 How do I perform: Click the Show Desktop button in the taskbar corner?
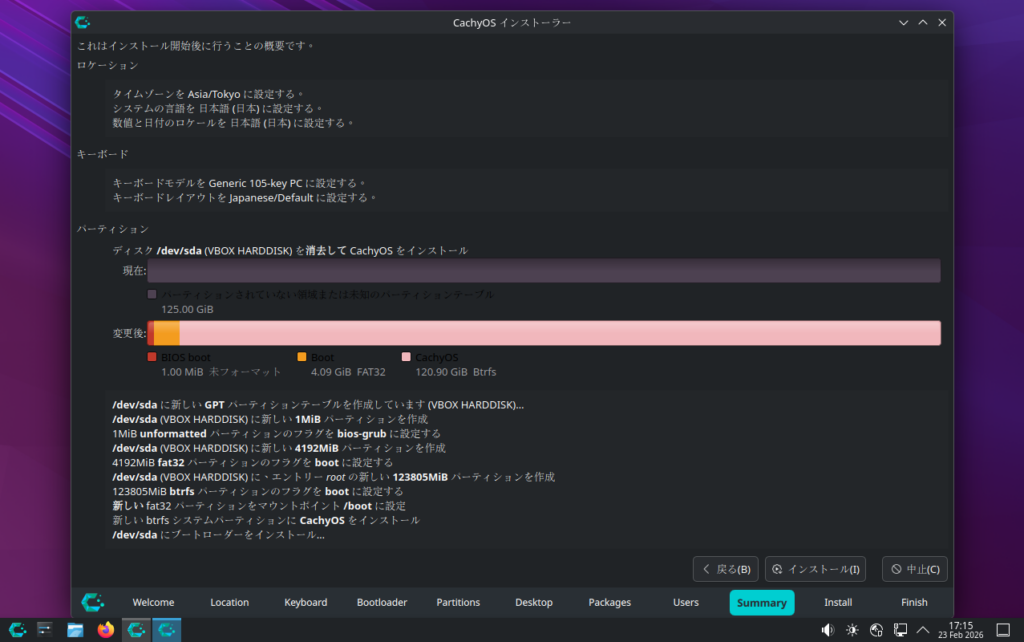pyautogui.click(x=1004, y=630)
